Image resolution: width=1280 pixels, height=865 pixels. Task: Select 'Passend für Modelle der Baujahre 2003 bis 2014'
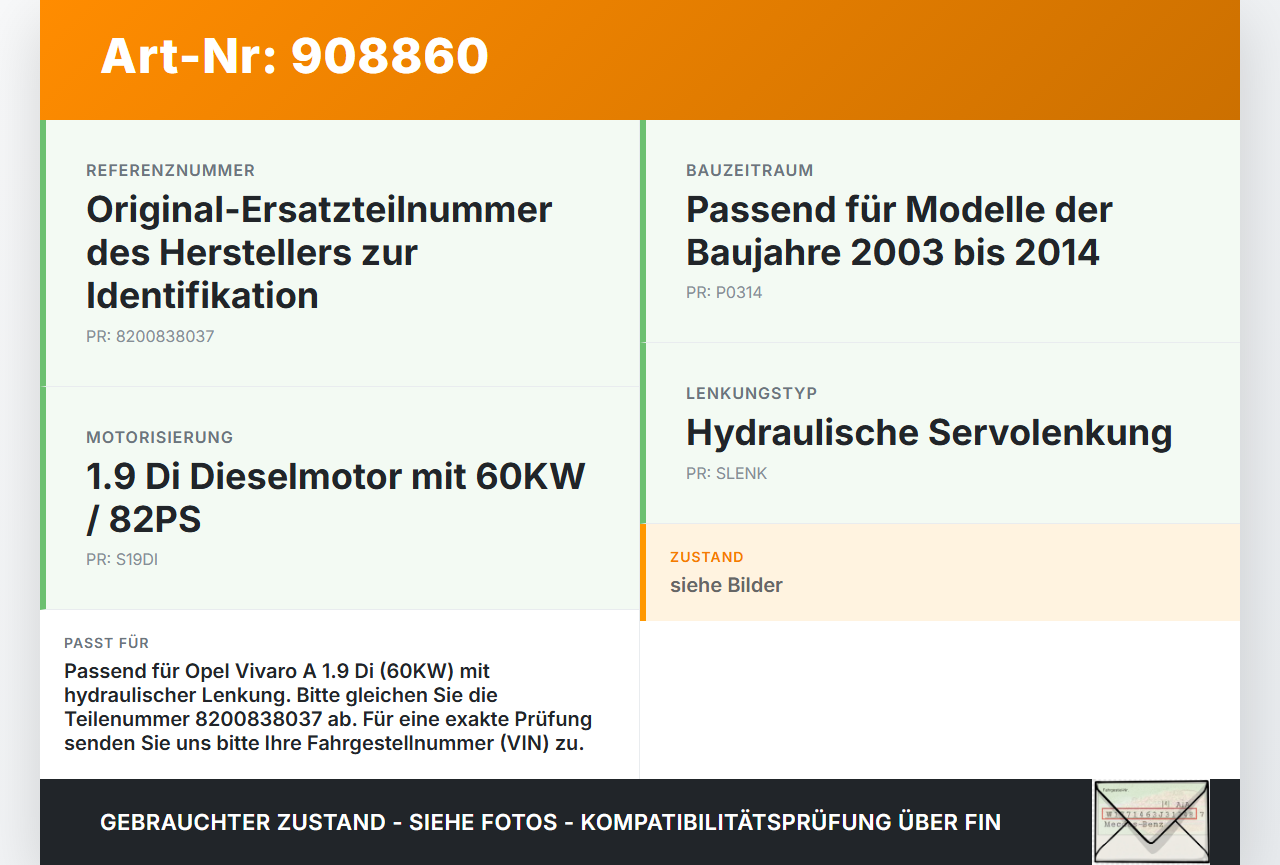click(x=899, y=231)
